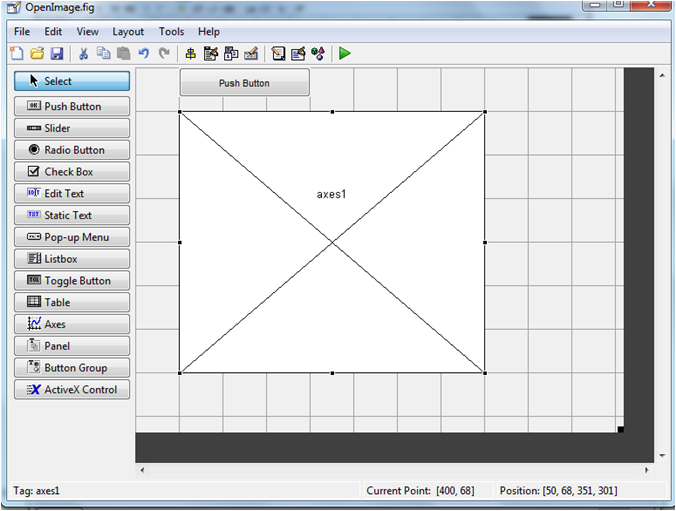Undo the last layout change
Image resolution: width=676 pixels, height=511 pixels.
click(144, 53)
